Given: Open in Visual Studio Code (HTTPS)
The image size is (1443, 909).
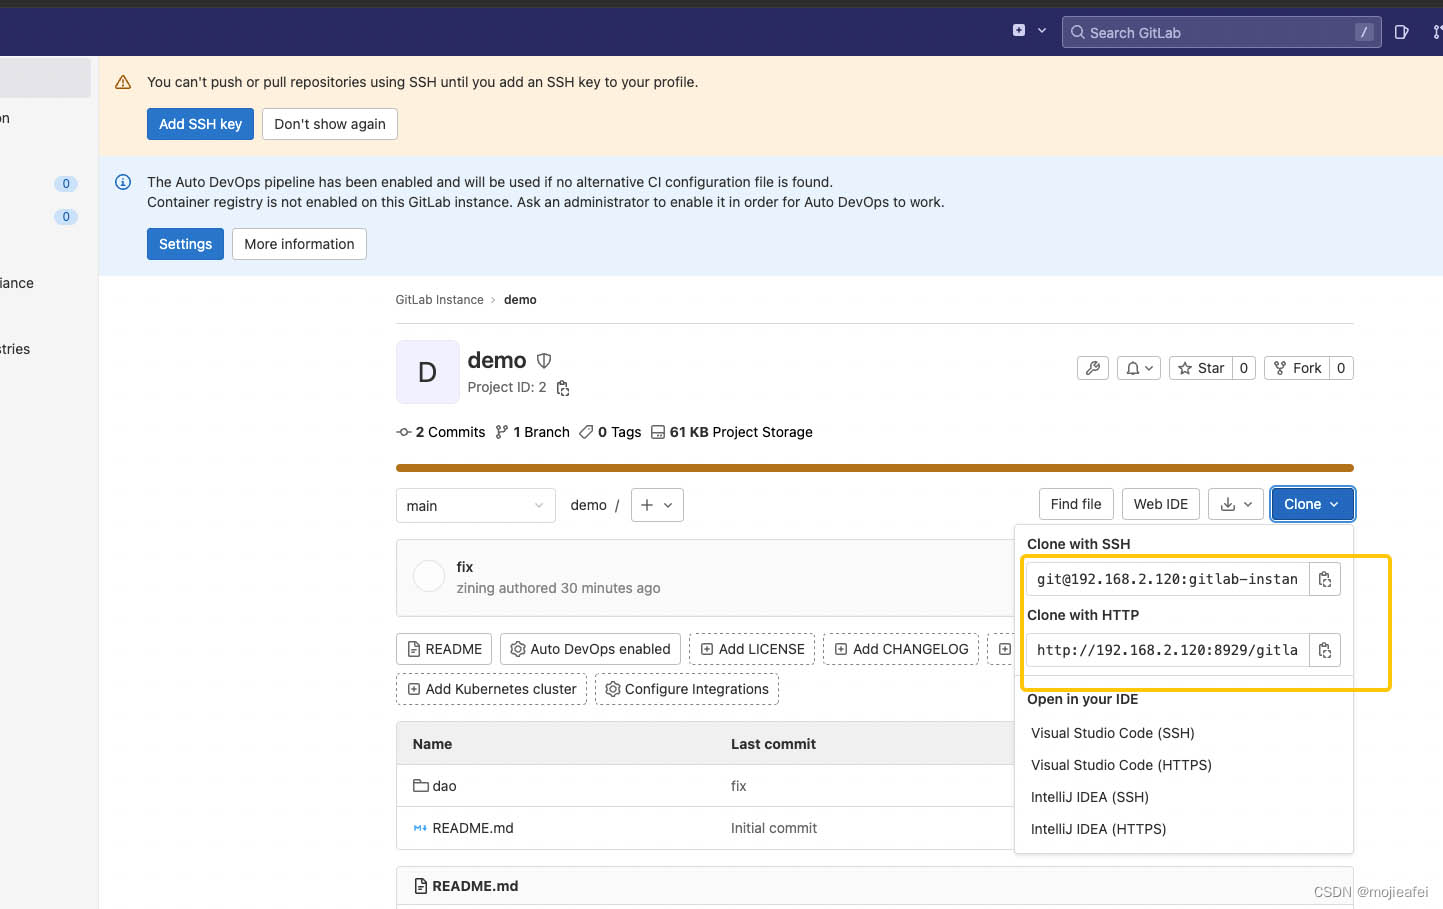Looking at the screenshot, I should tap(1121, 765).
